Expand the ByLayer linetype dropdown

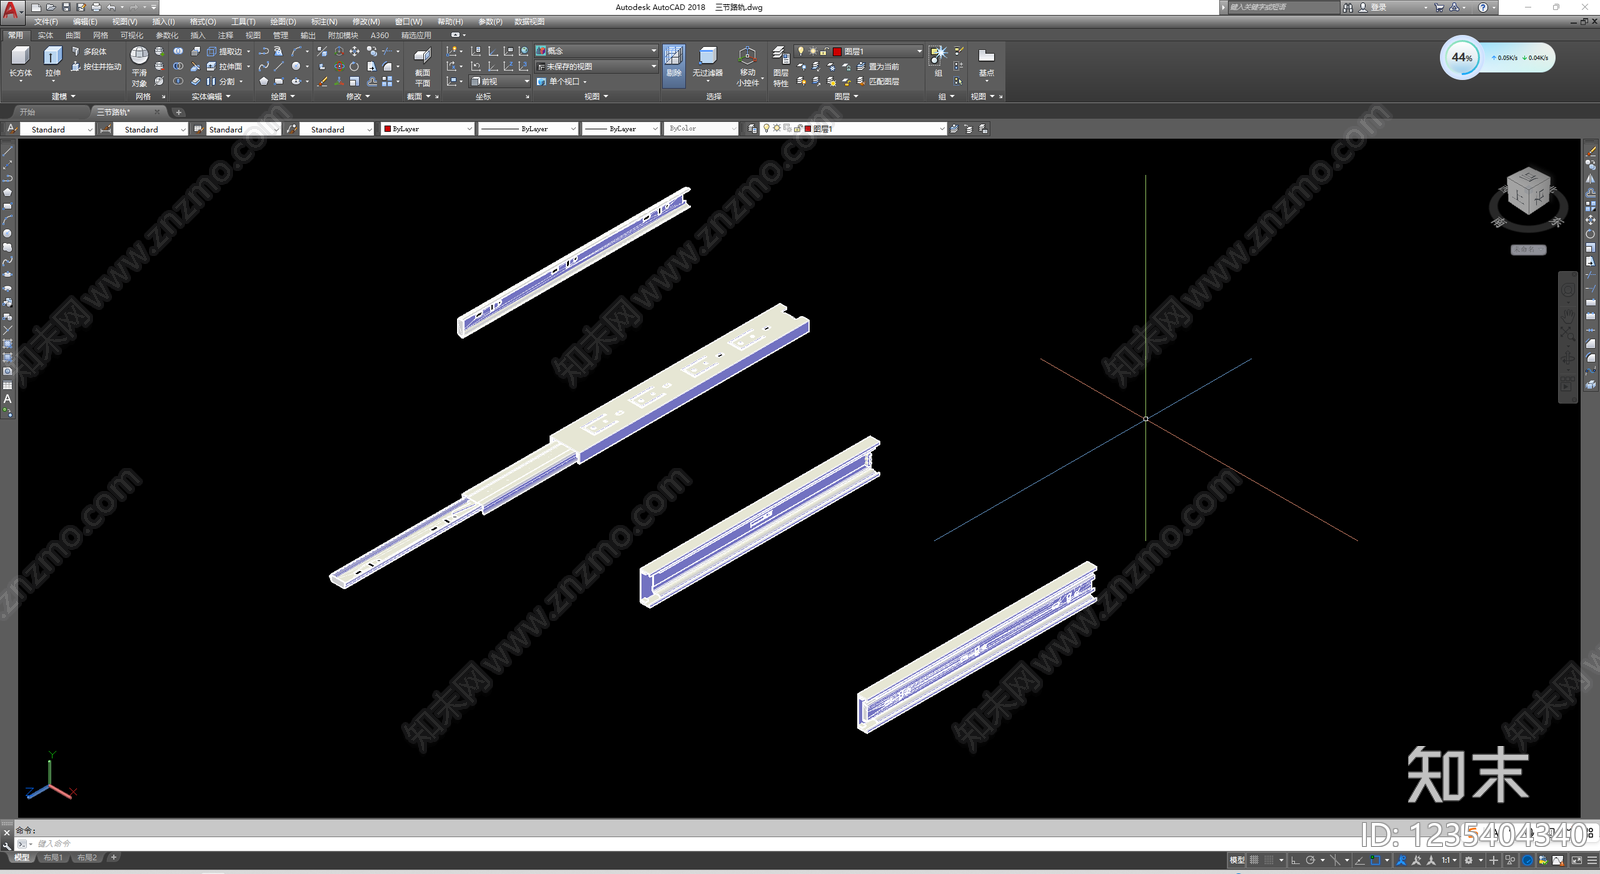(528, 129)
